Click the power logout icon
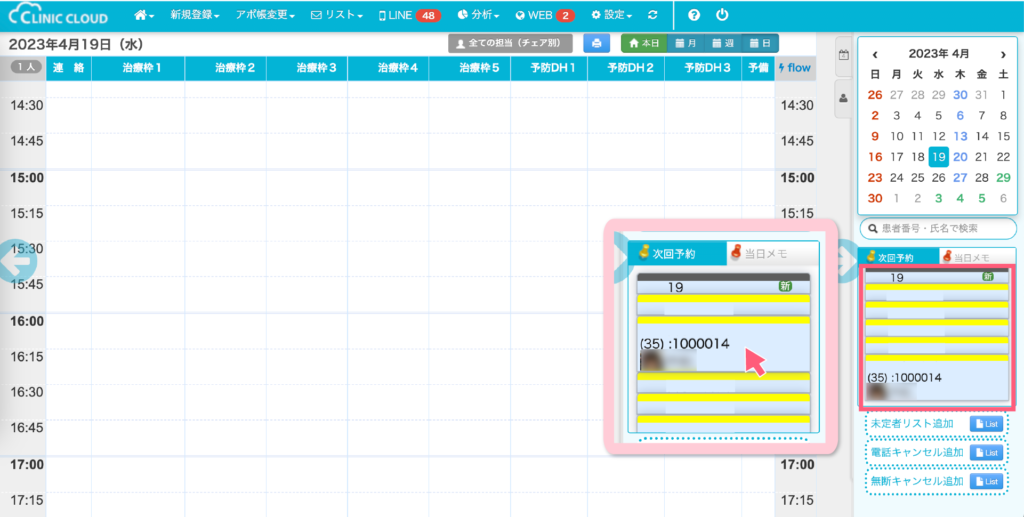This screenshot has height=517, width=1024. (722, 16)
